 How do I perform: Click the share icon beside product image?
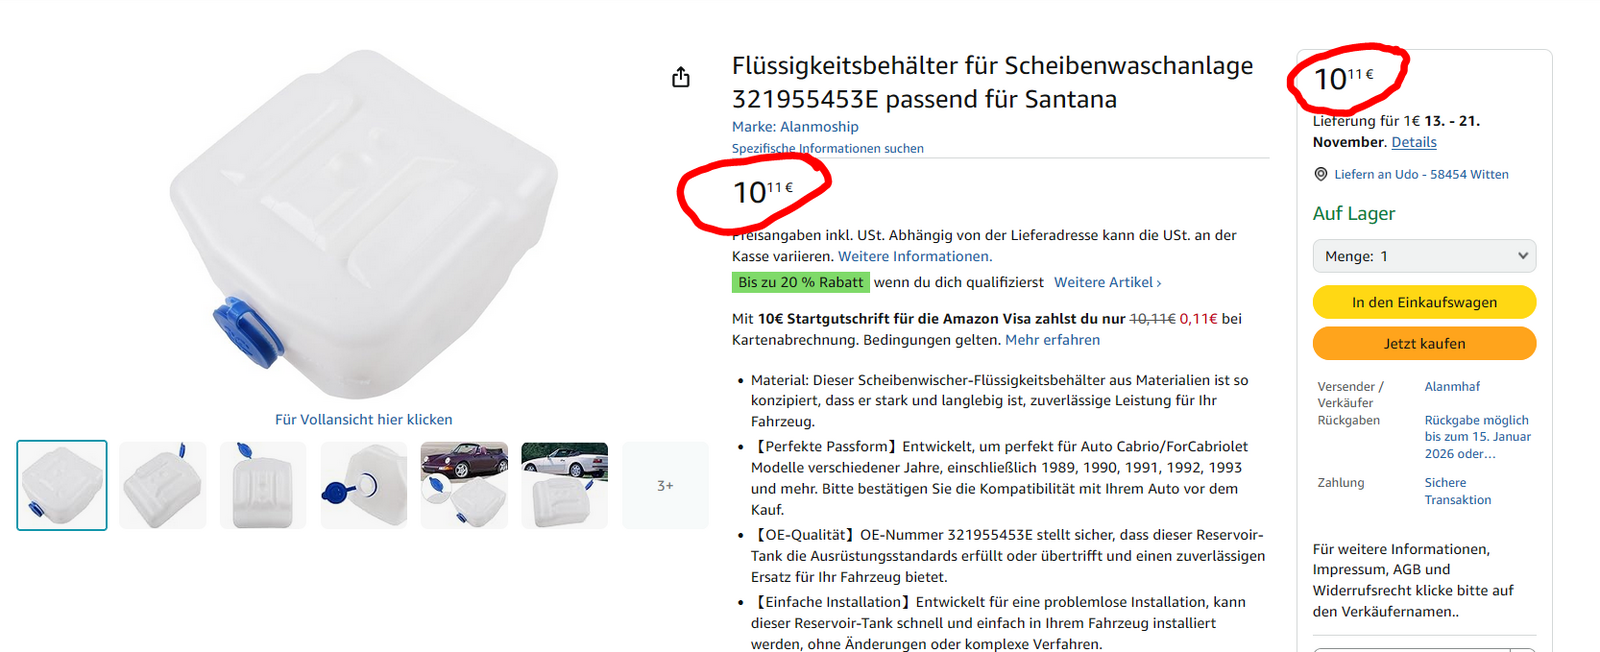click(x=681, y=77)
